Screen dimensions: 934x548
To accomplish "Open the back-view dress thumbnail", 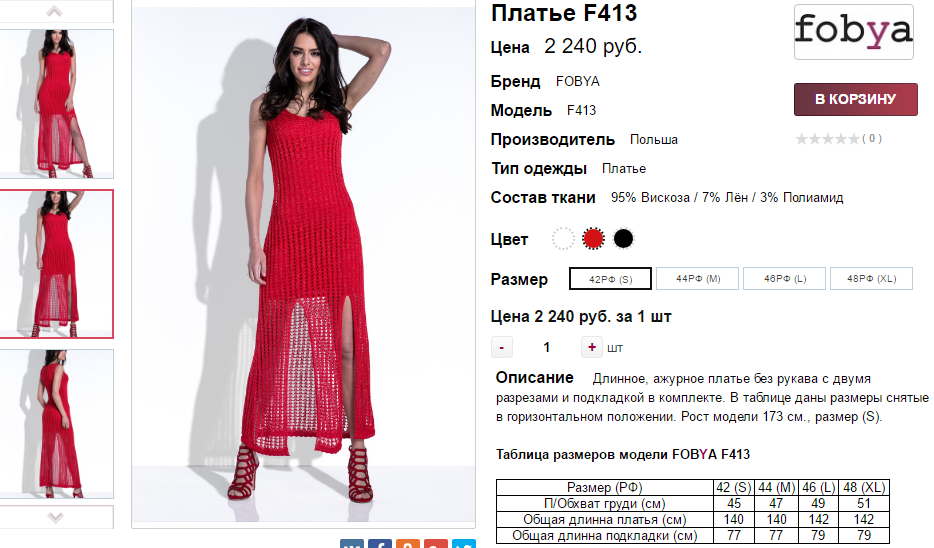I will (55, 424).
